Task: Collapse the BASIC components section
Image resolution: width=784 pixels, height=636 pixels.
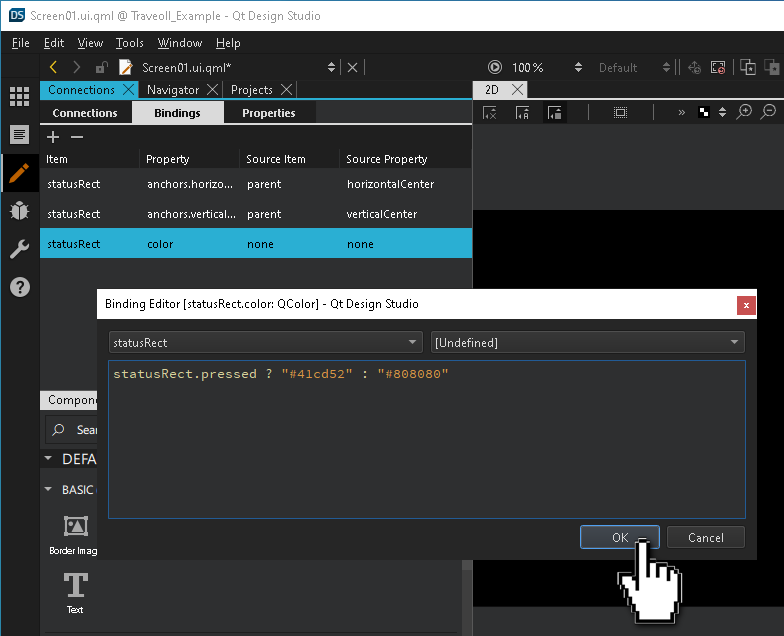Action: pos(49,490)
